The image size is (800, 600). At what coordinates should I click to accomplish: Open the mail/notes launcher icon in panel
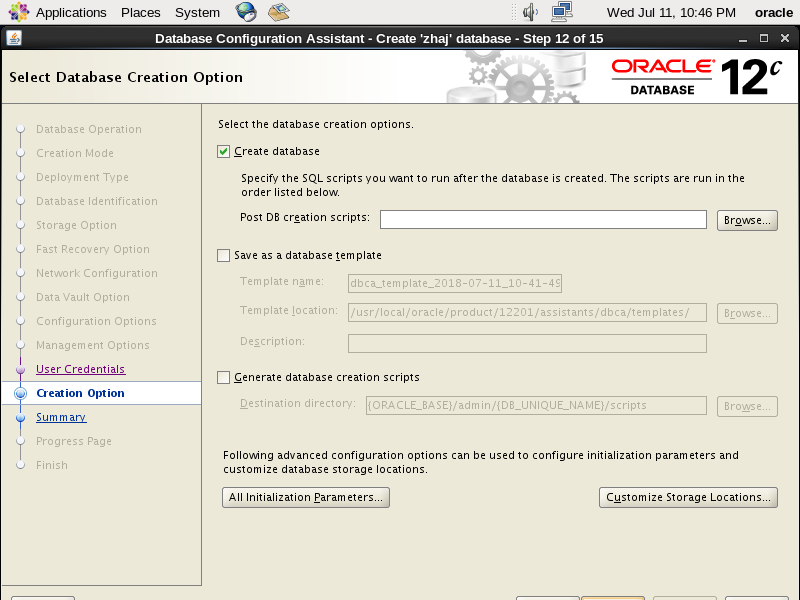pos(279,12)
